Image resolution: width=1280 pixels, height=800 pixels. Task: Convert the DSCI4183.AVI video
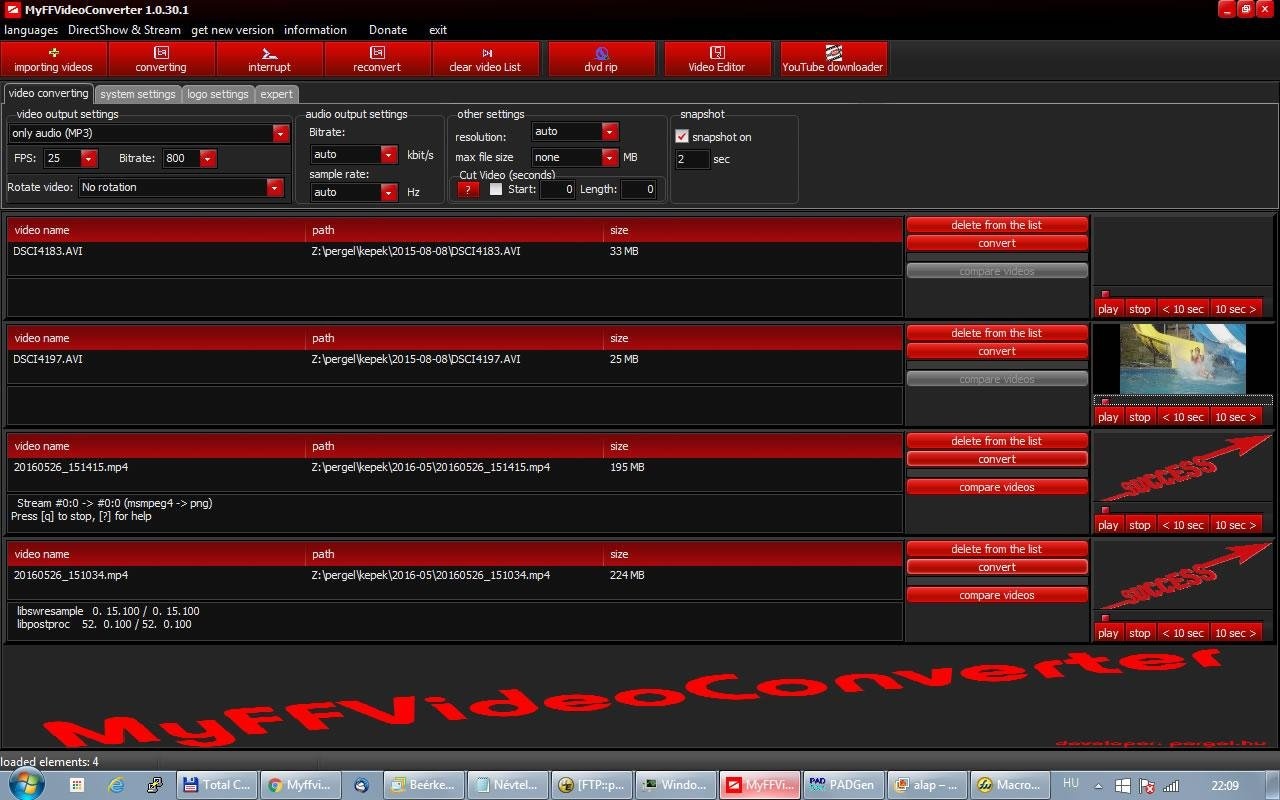point(997,243)
